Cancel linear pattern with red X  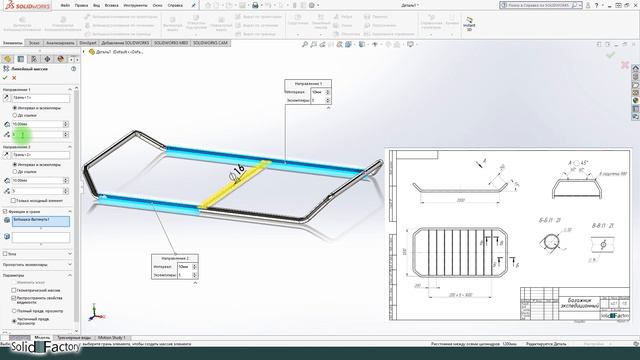click(14, 78)
